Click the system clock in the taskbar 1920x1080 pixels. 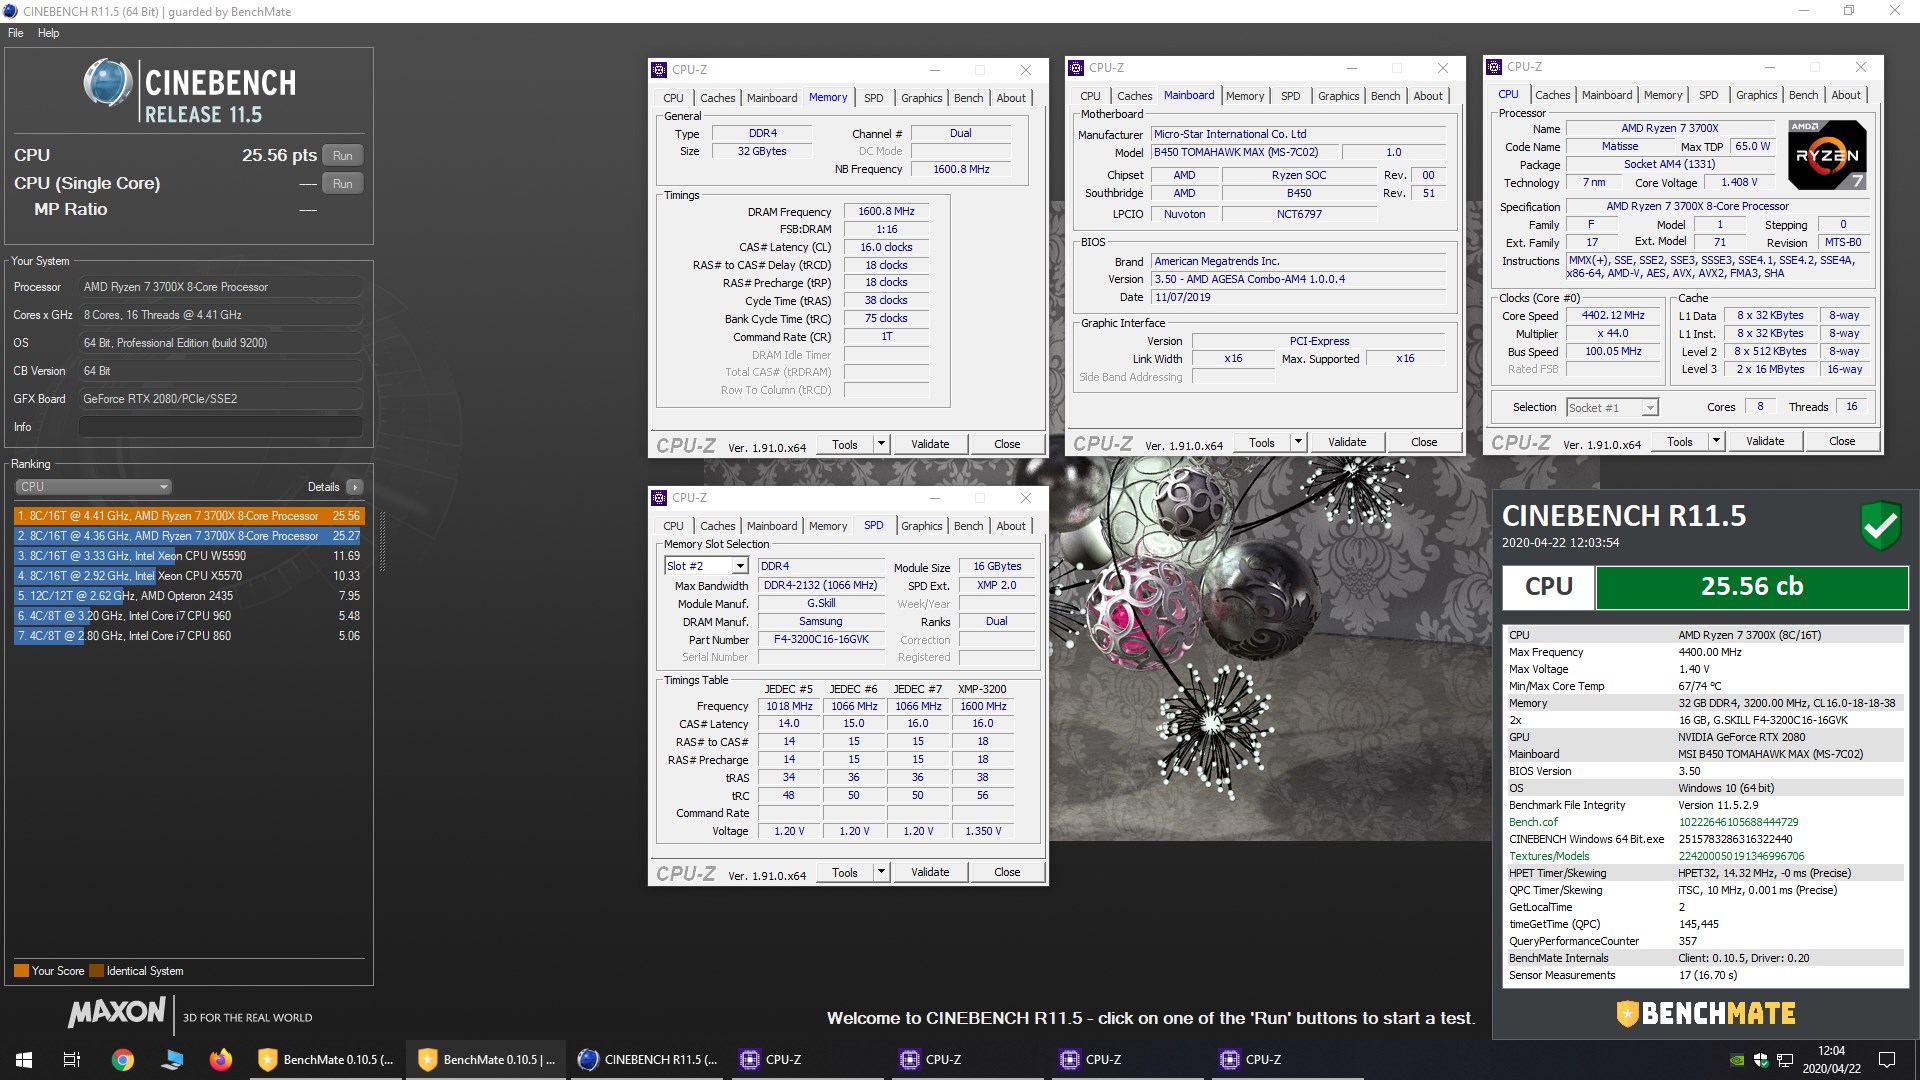point(1831,1059)
